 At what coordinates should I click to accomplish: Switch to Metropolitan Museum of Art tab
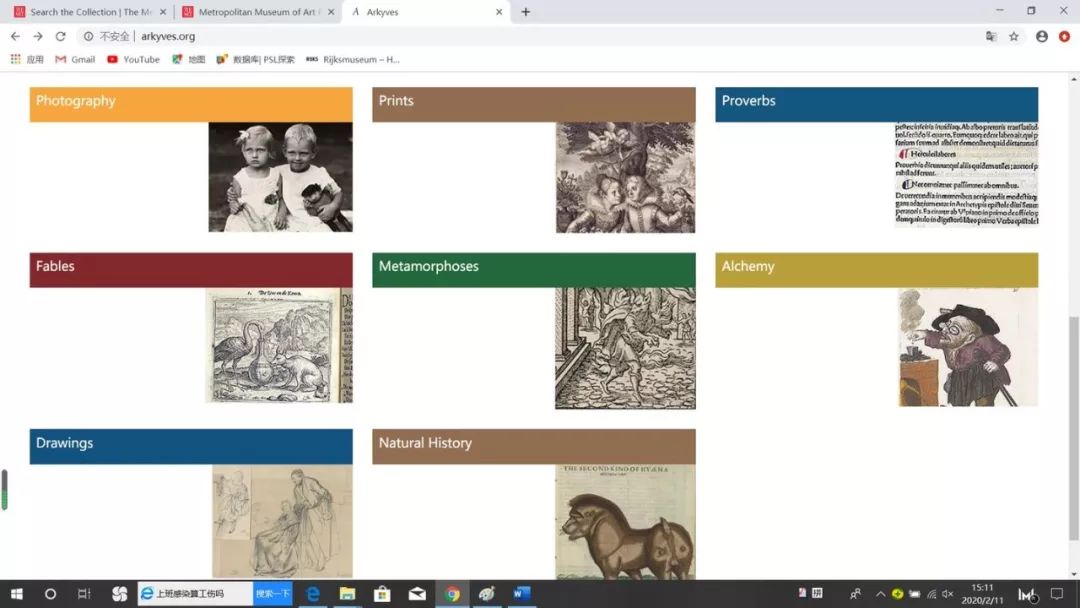point(258,12)
